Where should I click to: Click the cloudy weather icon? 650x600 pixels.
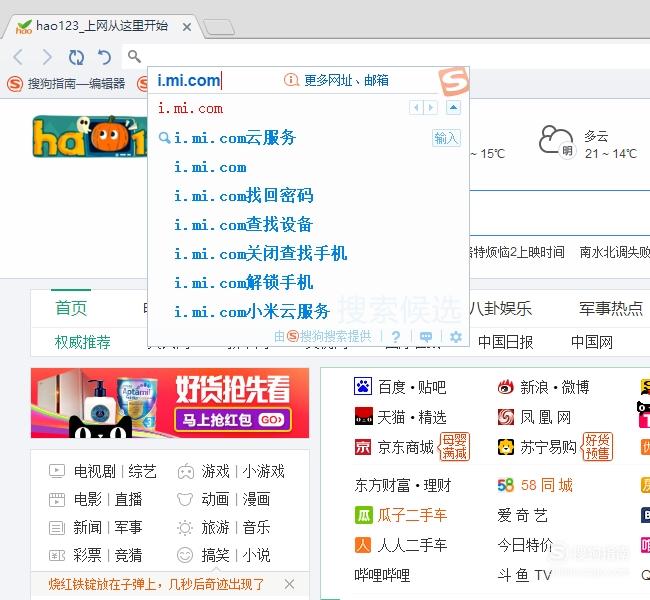557,141
